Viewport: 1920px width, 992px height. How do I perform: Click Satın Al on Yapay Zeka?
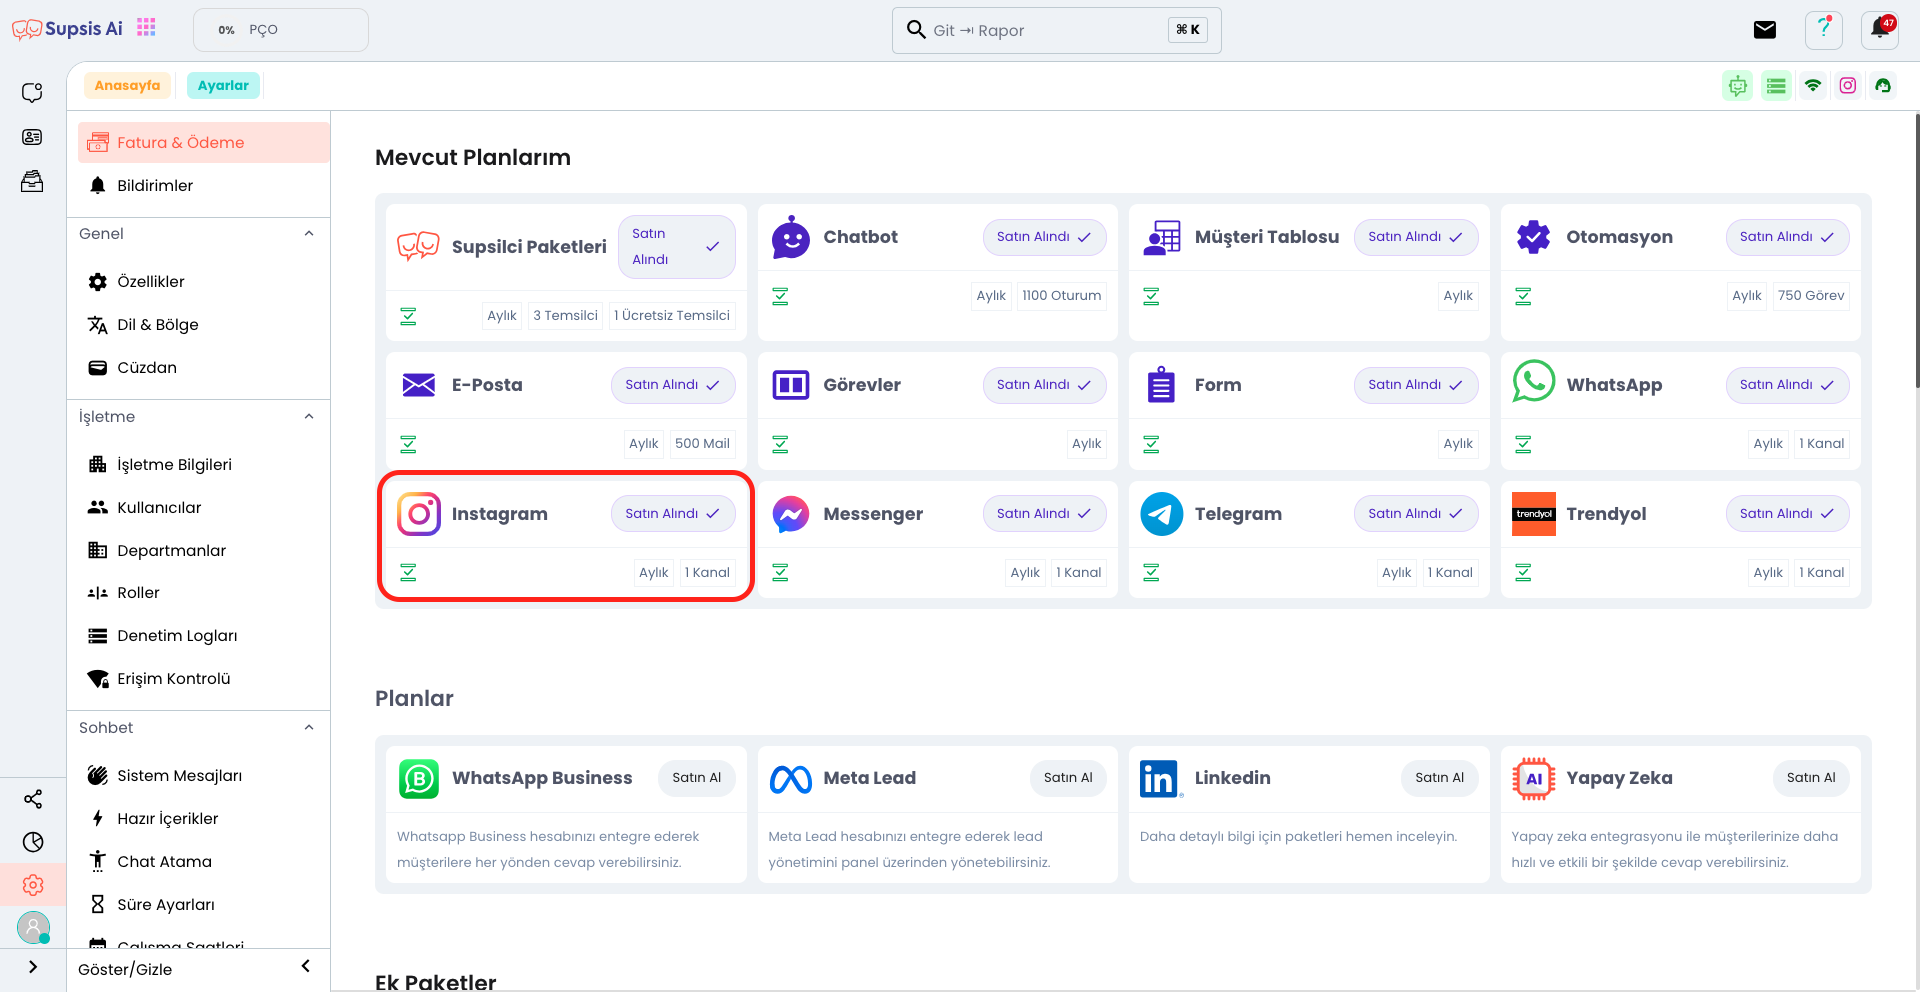point(1811,778)
